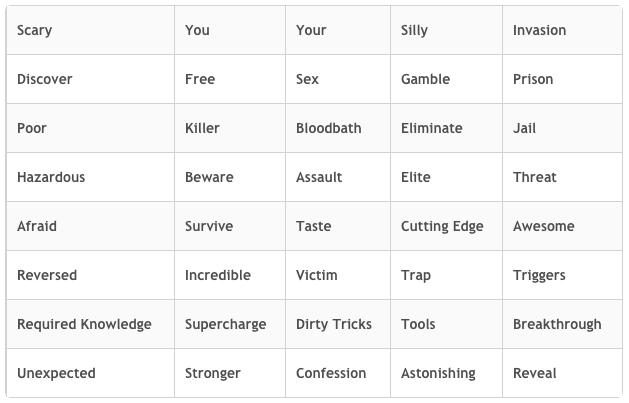The width and height of the screenshot is (629, 403).
Task: Click the "Prison" cell text
Action: (x=533, y=79)
